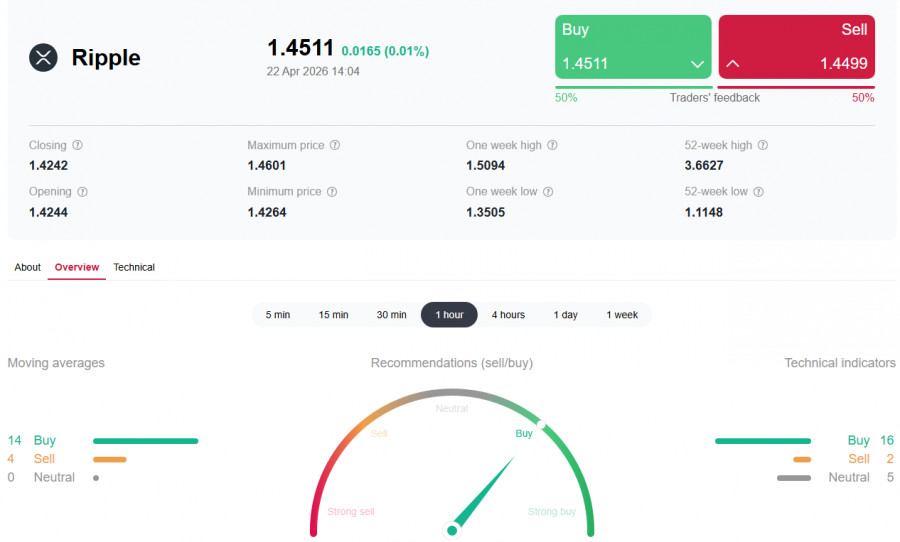Click the Moving averages green Buy bar
Viewport: 900px width, 542px height.
click(146, 441)
